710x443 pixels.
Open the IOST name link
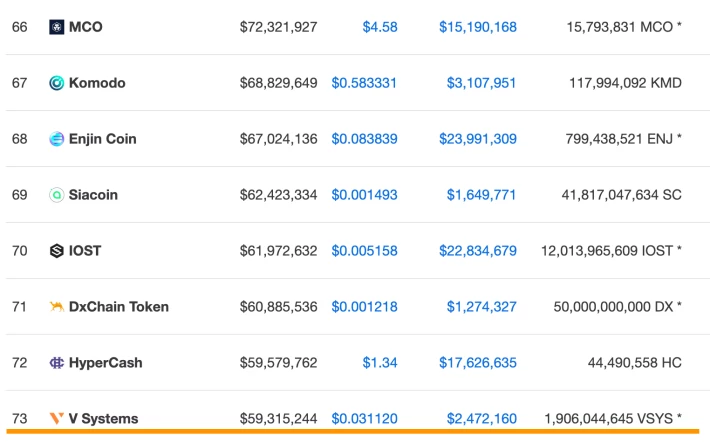coord(85,250)
